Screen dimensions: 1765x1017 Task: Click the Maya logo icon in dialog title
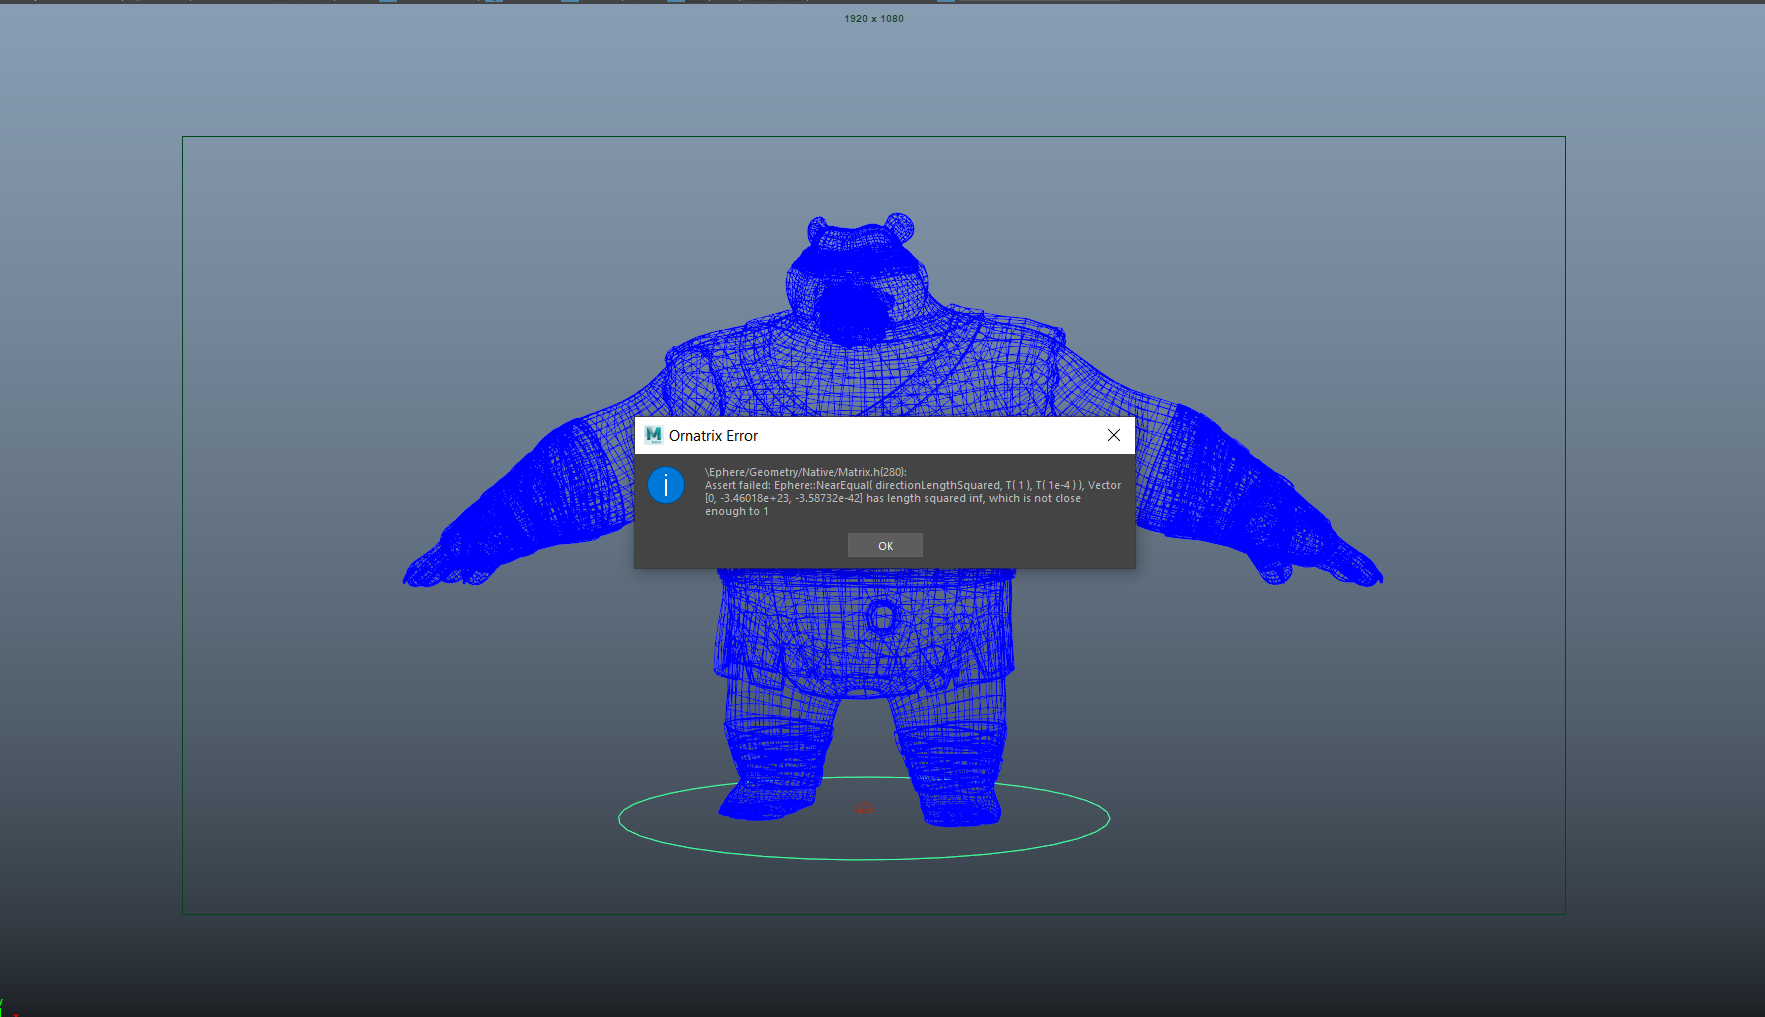[654, 435]
